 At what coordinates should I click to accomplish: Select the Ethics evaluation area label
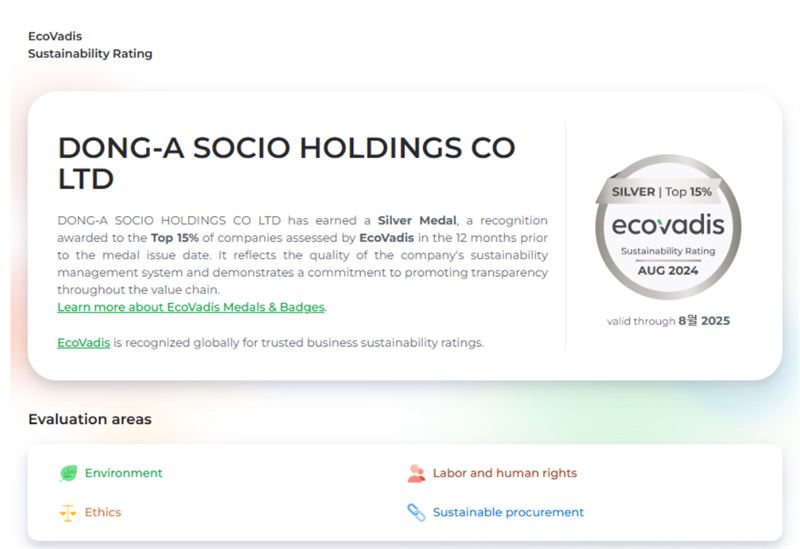pos(103,512)
